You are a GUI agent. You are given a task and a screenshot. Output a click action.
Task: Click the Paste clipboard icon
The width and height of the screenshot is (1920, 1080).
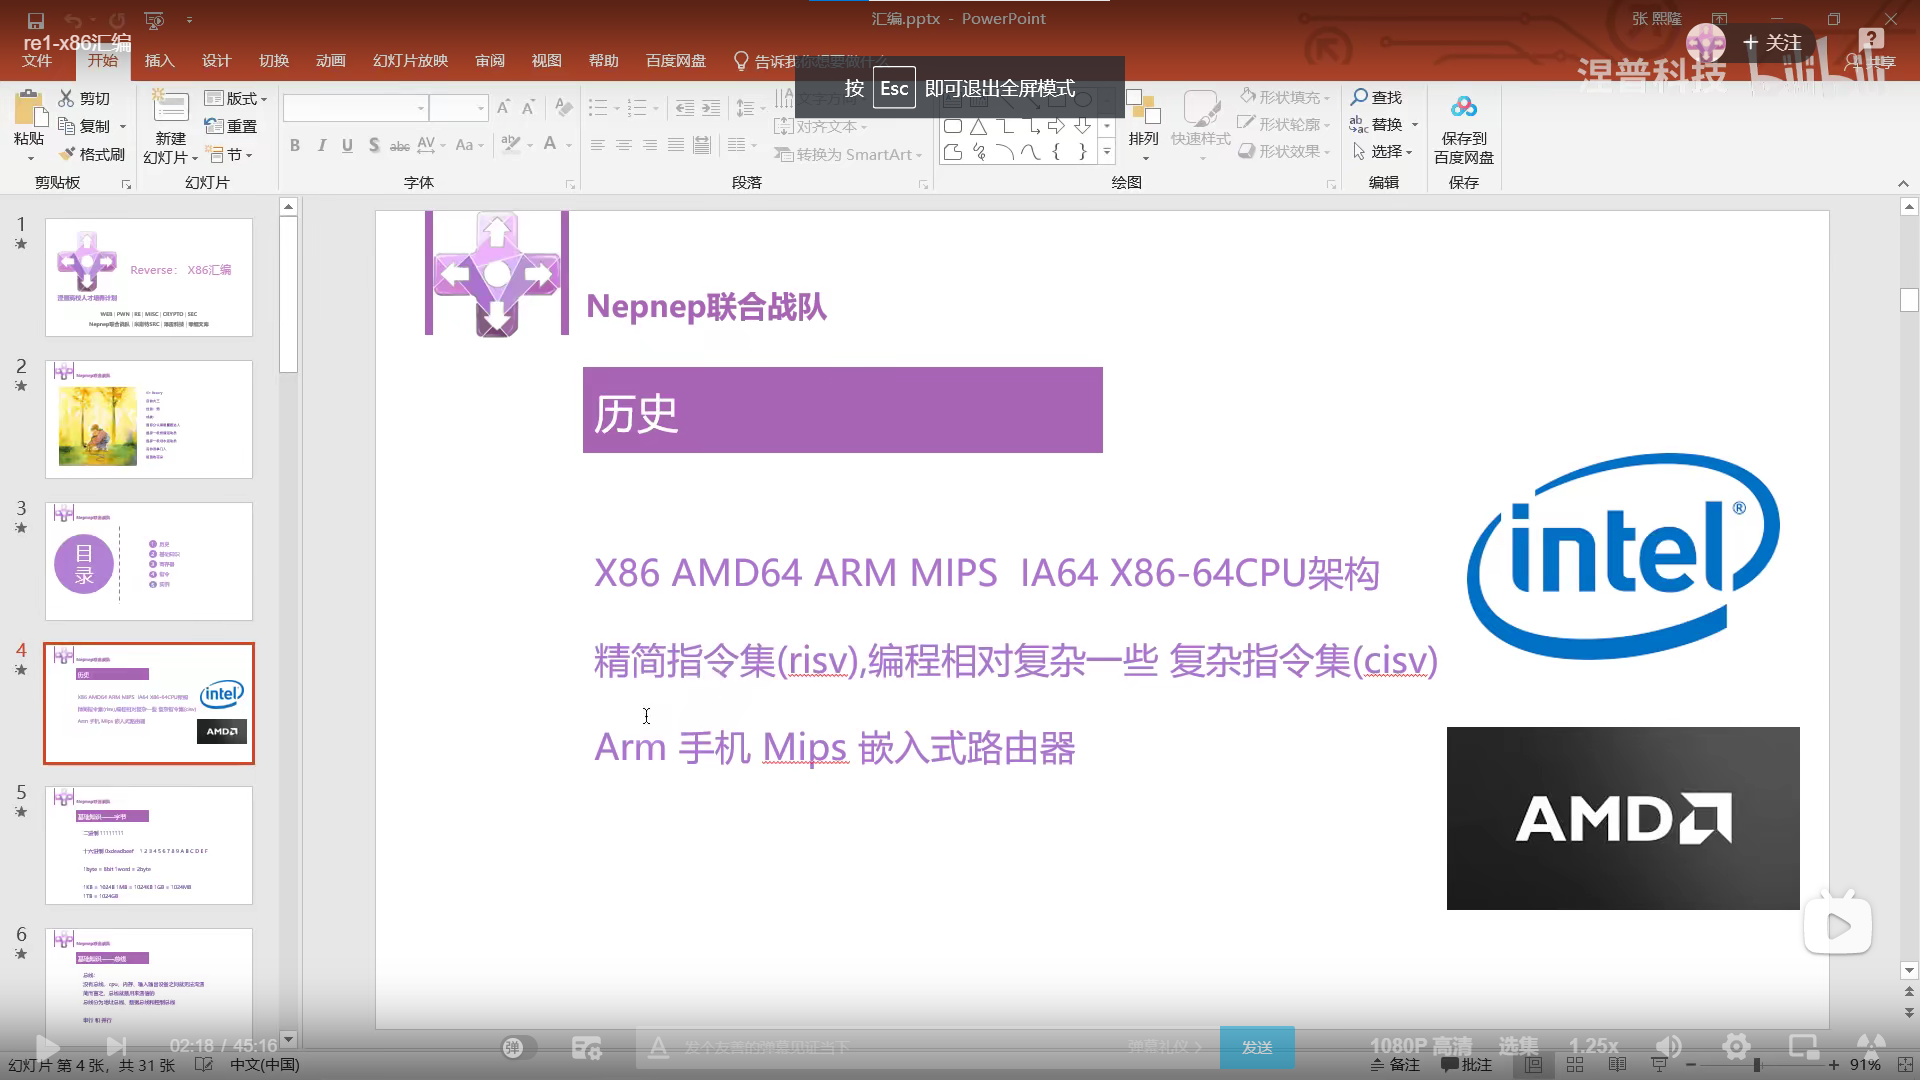[29, 110]
